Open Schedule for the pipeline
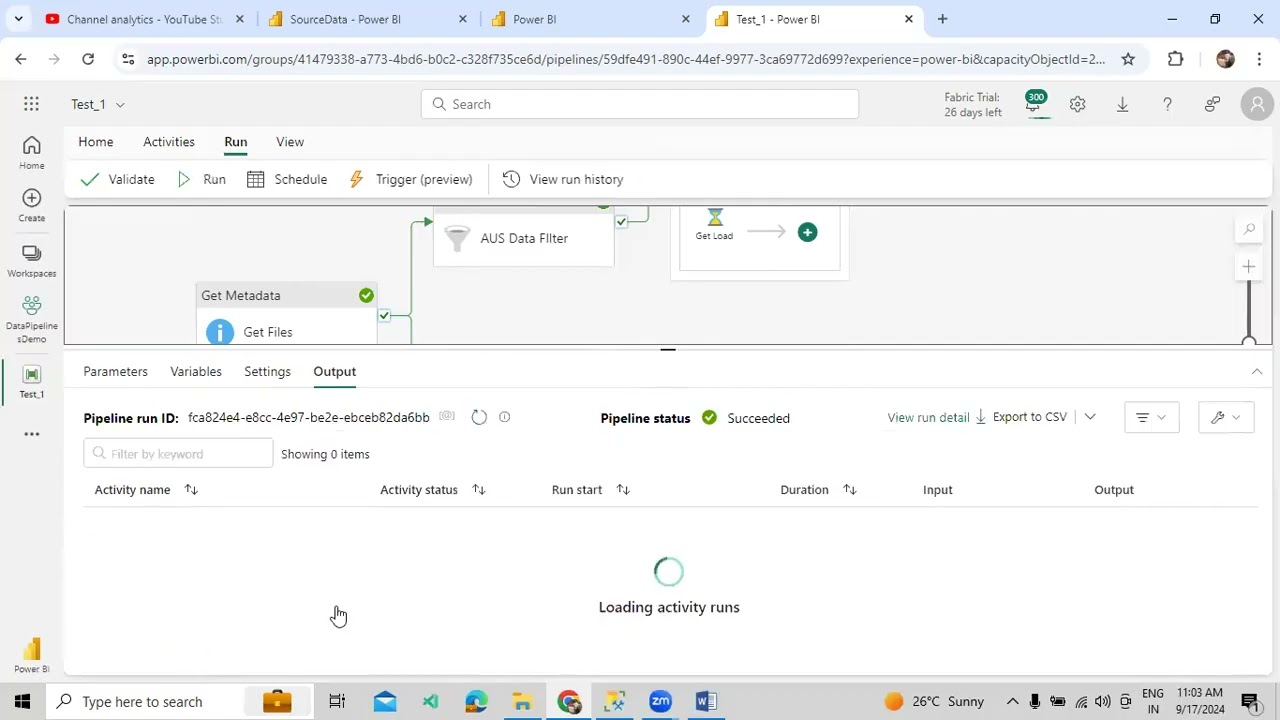This screenshot has height=720, width=1280. click(287, 179)
